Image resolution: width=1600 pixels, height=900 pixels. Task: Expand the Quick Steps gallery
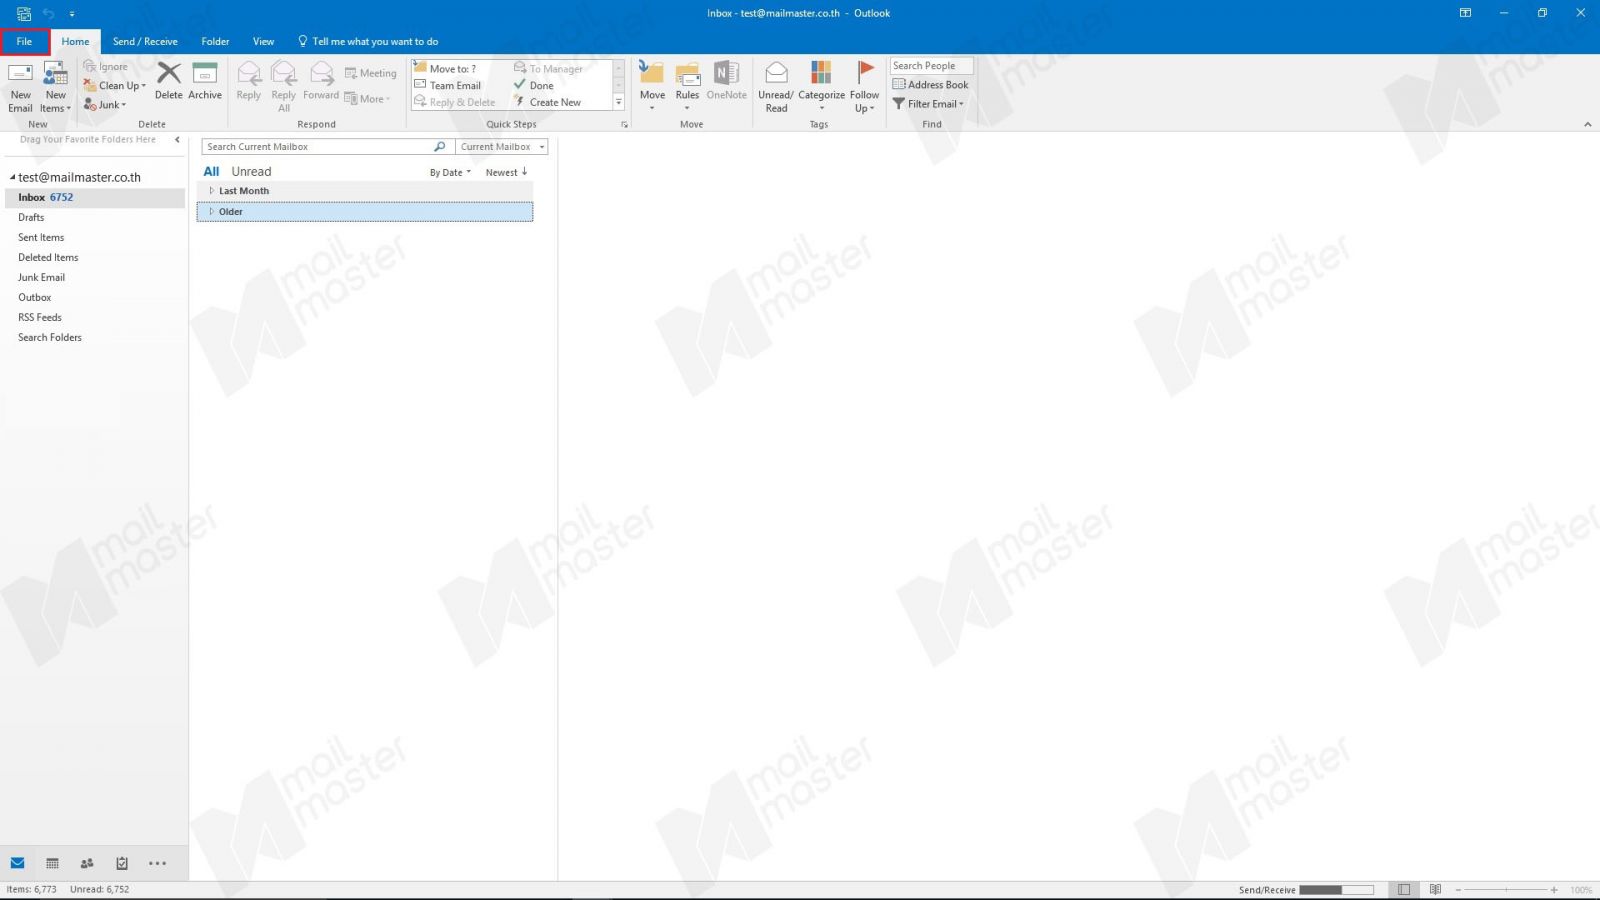click(618, 102)
